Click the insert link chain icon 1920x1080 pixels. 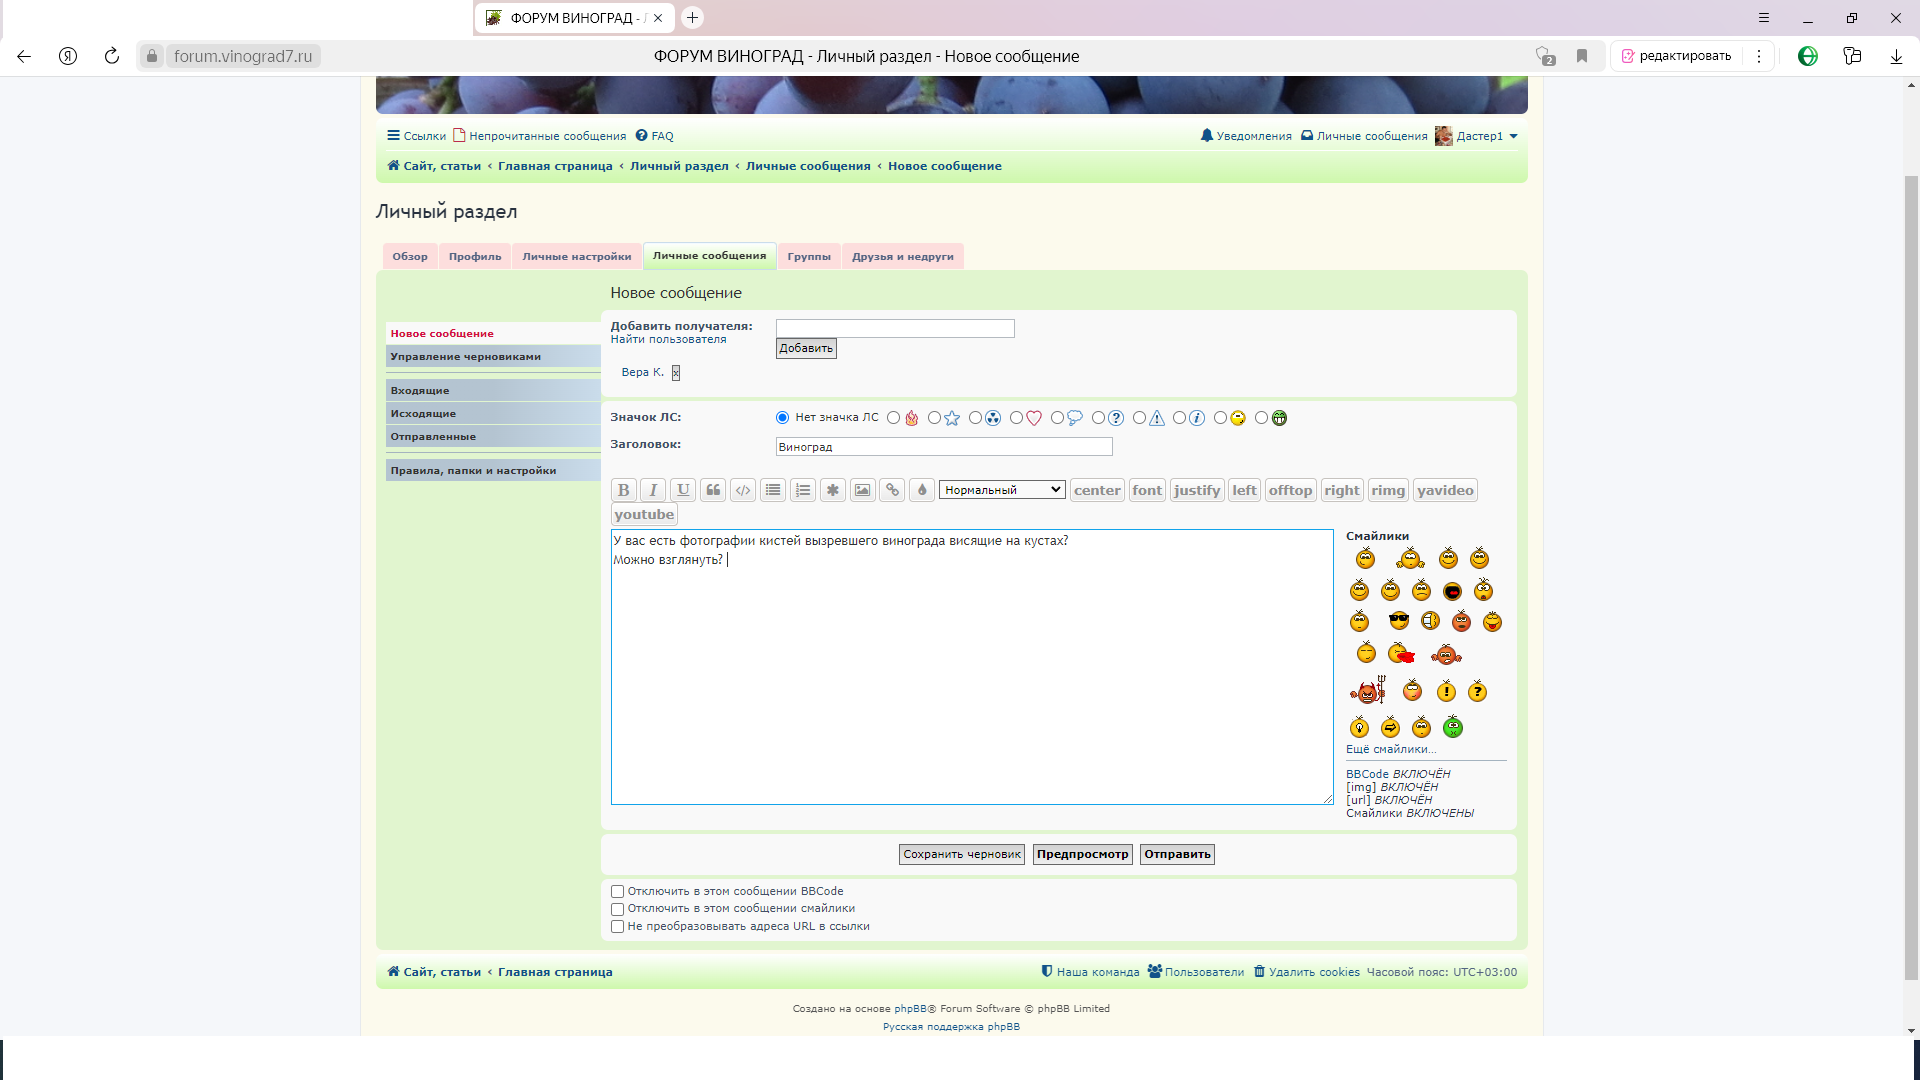[892, 490]
